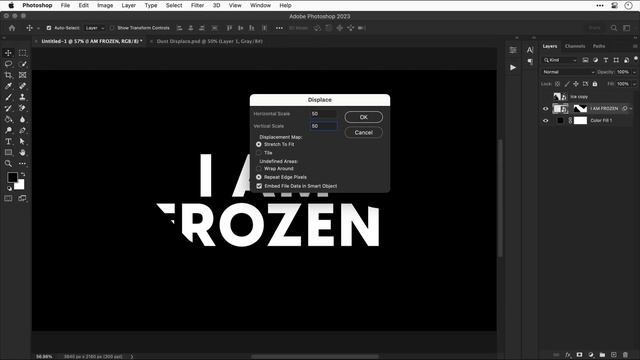Select the Brush tool
This screenshot has height=360, width=640.
8,97
